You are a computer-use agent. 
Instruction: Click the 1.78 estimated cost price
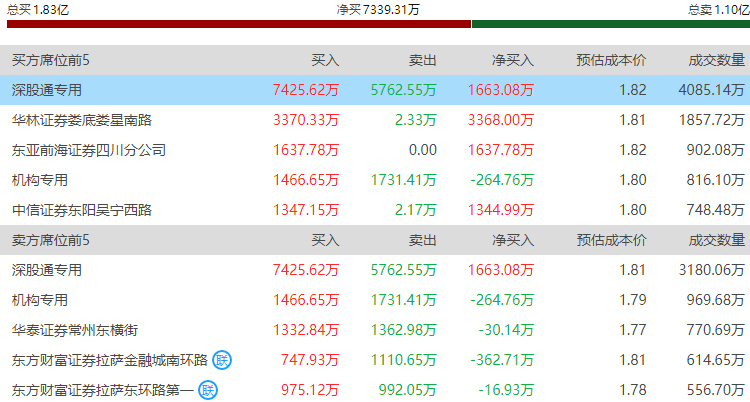(x=633, y=390)
